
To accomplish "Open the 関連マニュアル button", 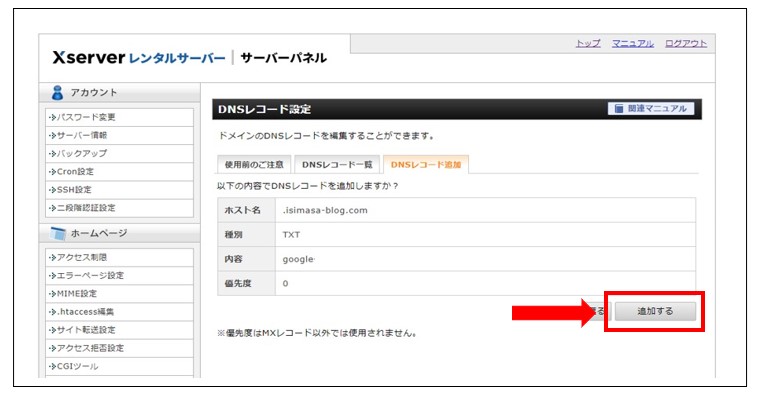I will pyautogui.click(x=651, y=109).
